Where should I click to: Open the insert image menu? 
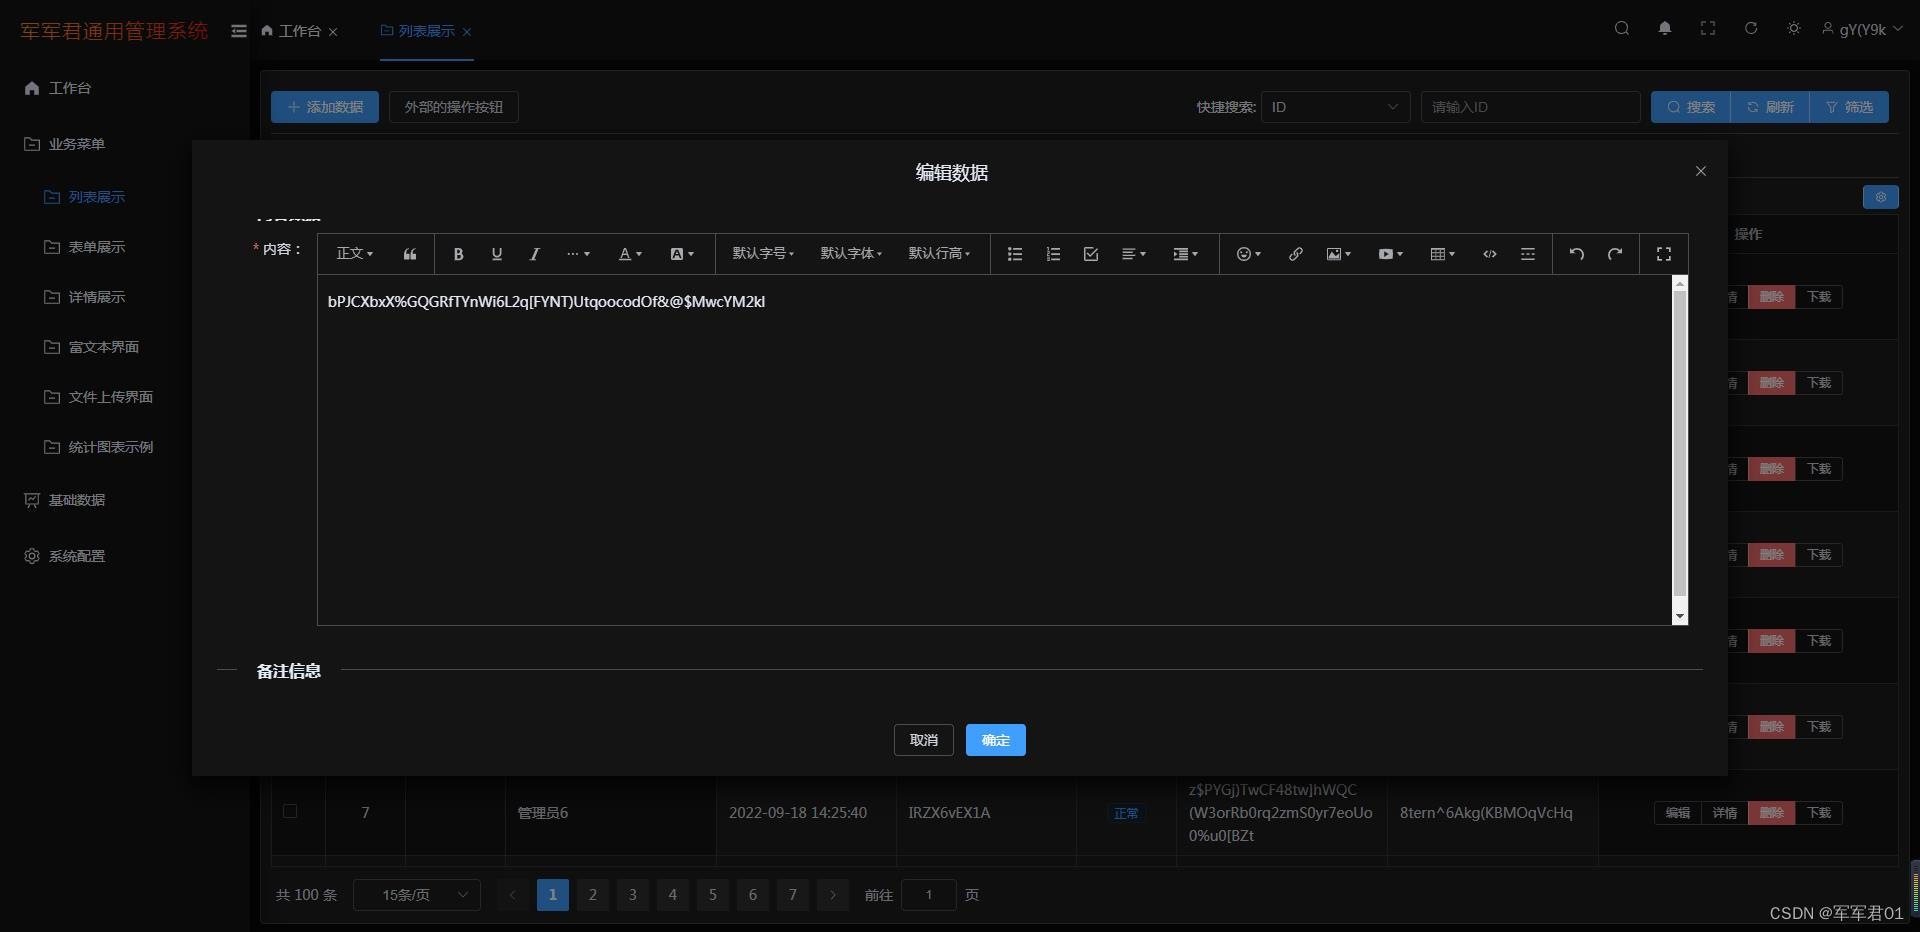click(x=1339, y=254)
